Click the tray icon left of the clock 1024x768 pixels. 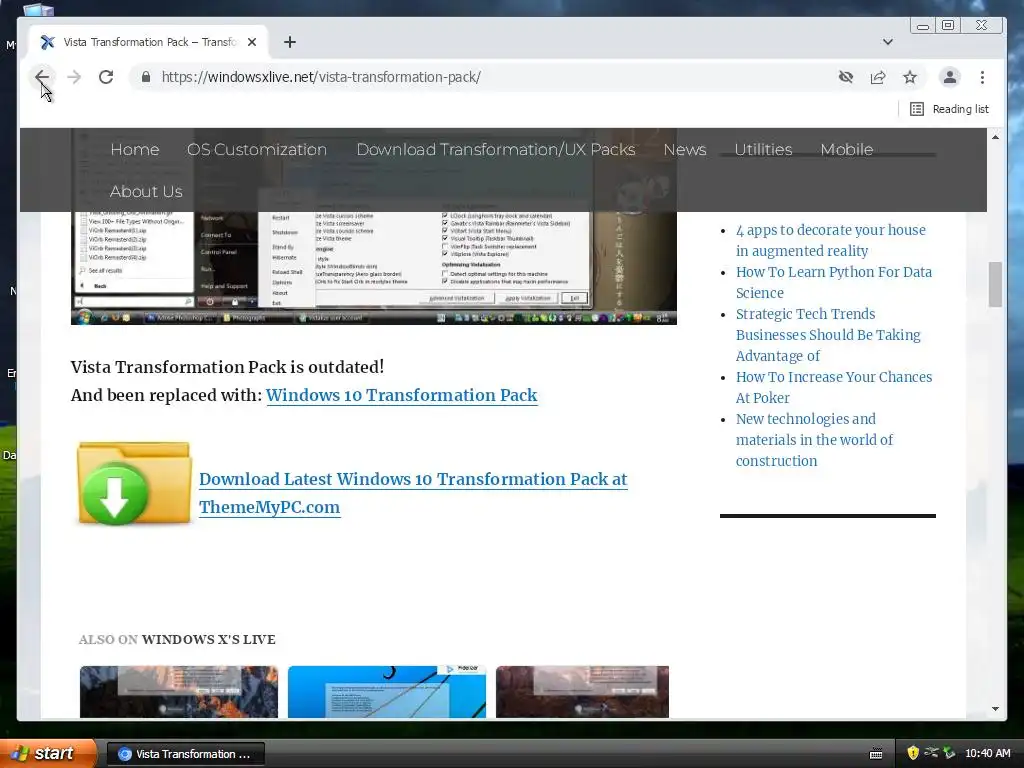(x=949, y=753)
